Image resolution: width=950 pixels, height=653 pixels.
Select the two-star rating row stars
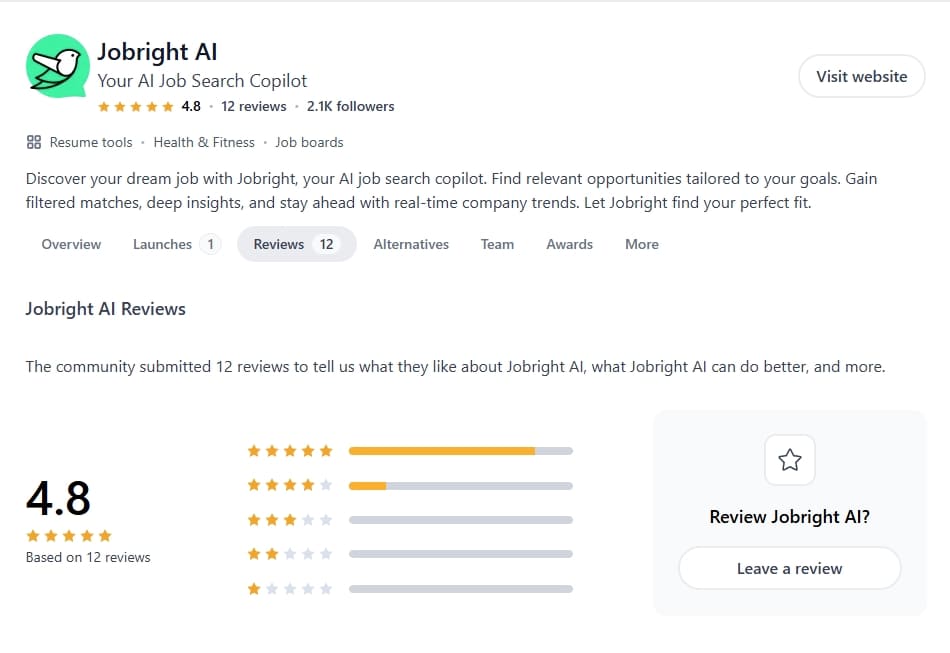(x=290, y=554)
